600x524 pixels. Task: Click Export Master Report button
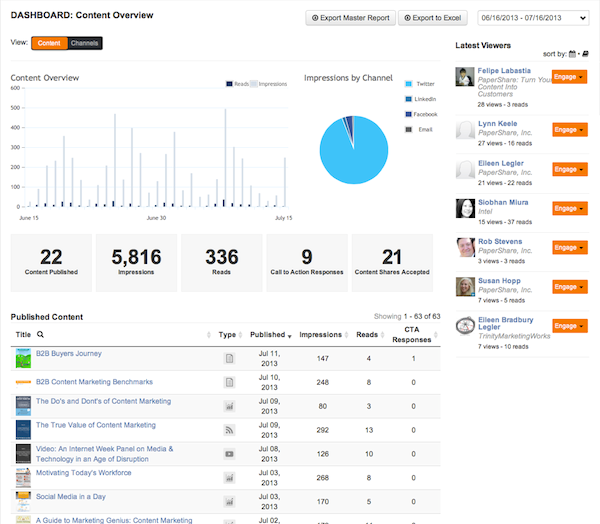(350, 18)
